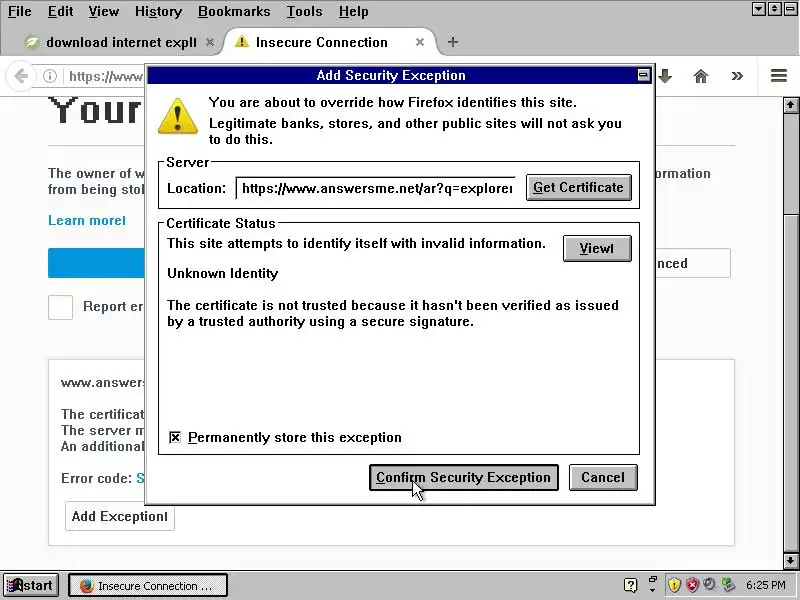This screenshot has width=800, height=600.
Task: Toggle Permanently store this exception checkbox
Action: click(175, 437)
